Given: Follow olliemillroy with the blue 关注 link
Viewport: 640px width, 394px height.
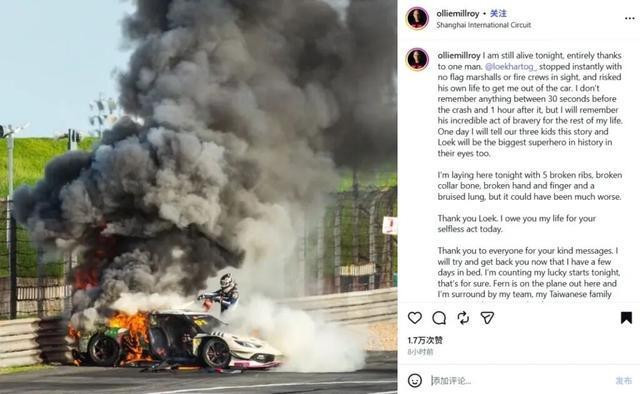Looking at the screenshot, I should coord(498,13).
